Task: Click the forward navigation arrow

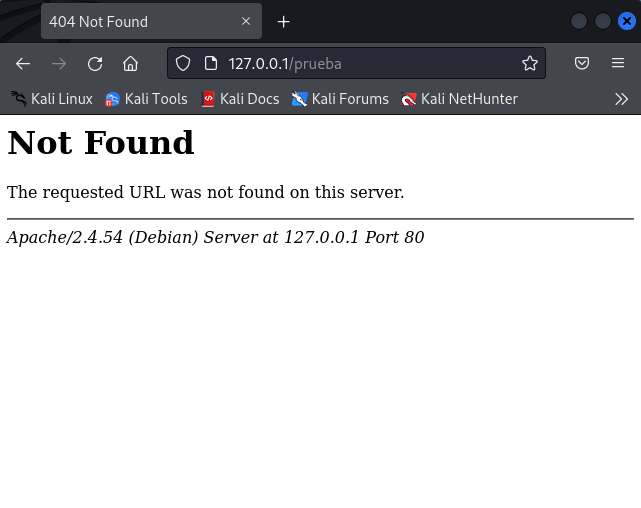Action: click(x=59, y=64)
